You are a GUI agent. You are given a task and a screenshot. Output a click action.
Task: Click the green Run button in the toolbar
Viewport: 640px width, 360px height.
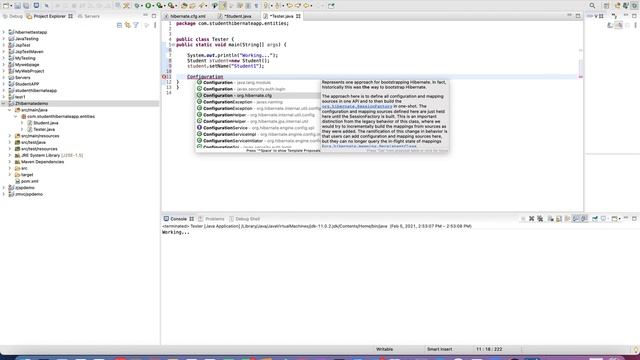(x=148, y=6)
